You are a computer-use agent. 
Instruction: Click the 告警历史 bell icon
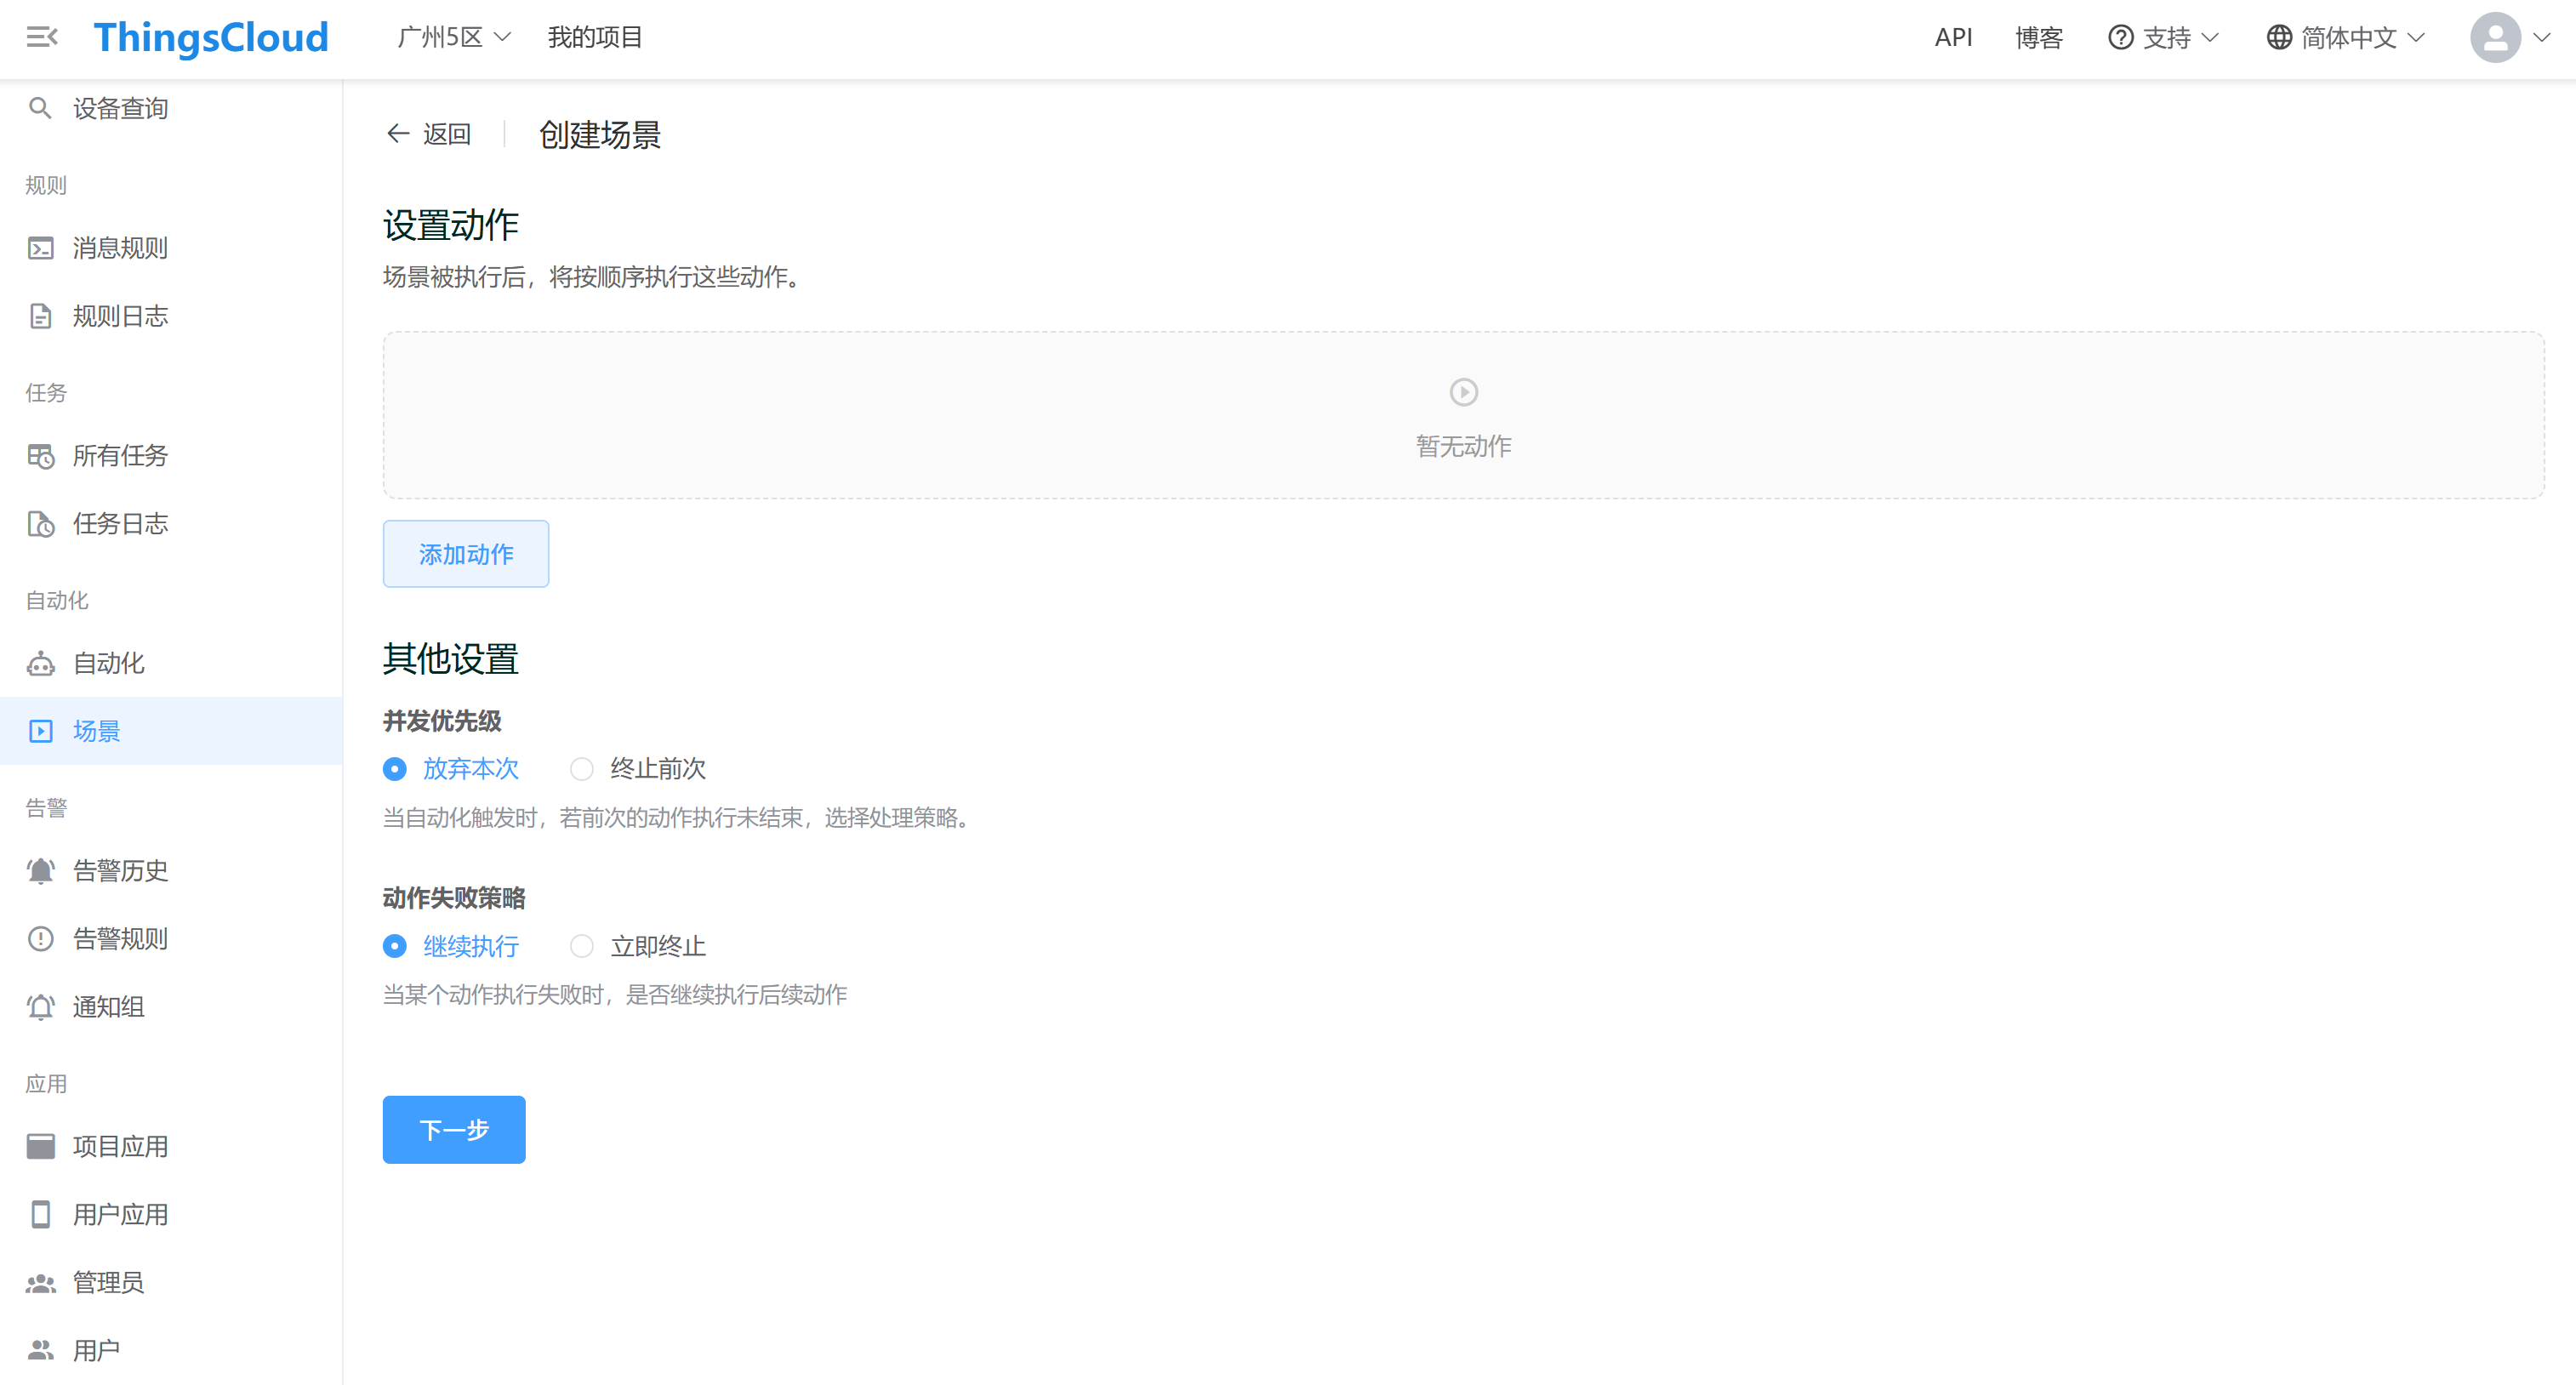41,871
